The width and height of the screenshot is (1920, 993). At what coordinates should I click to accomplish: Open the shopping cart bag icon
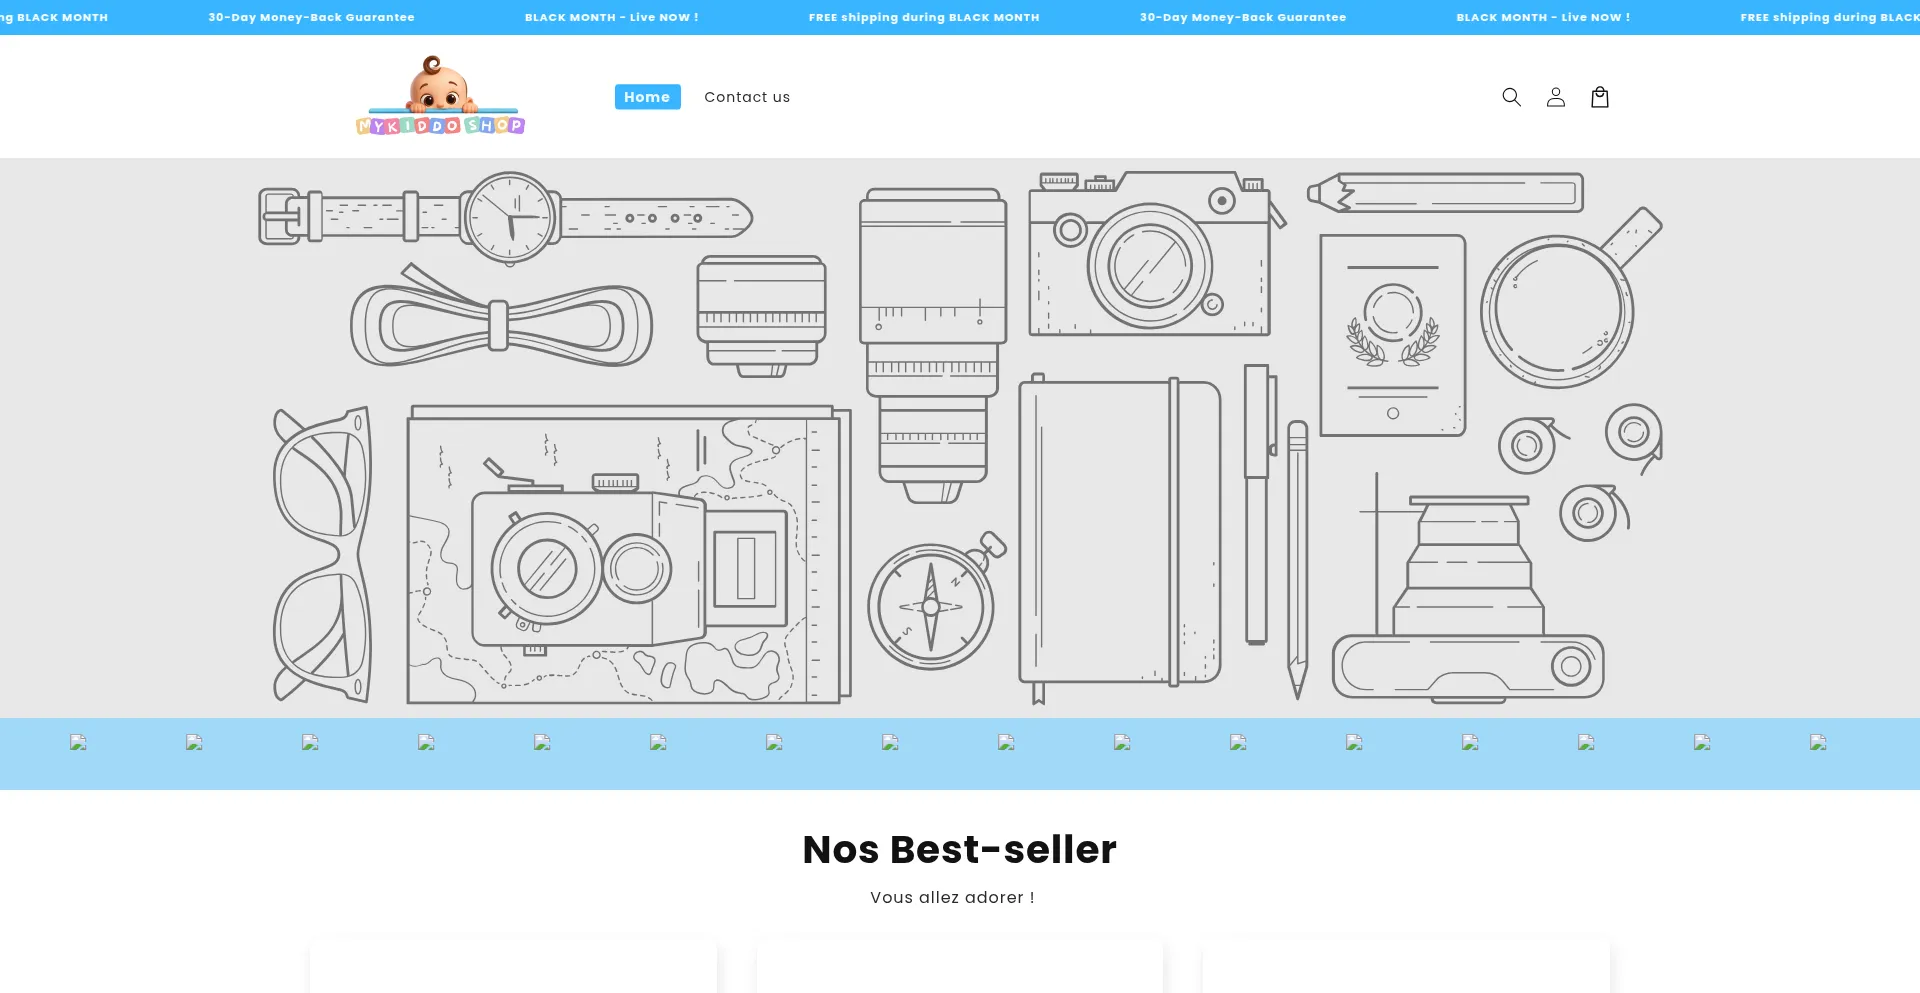(1599, 97)
